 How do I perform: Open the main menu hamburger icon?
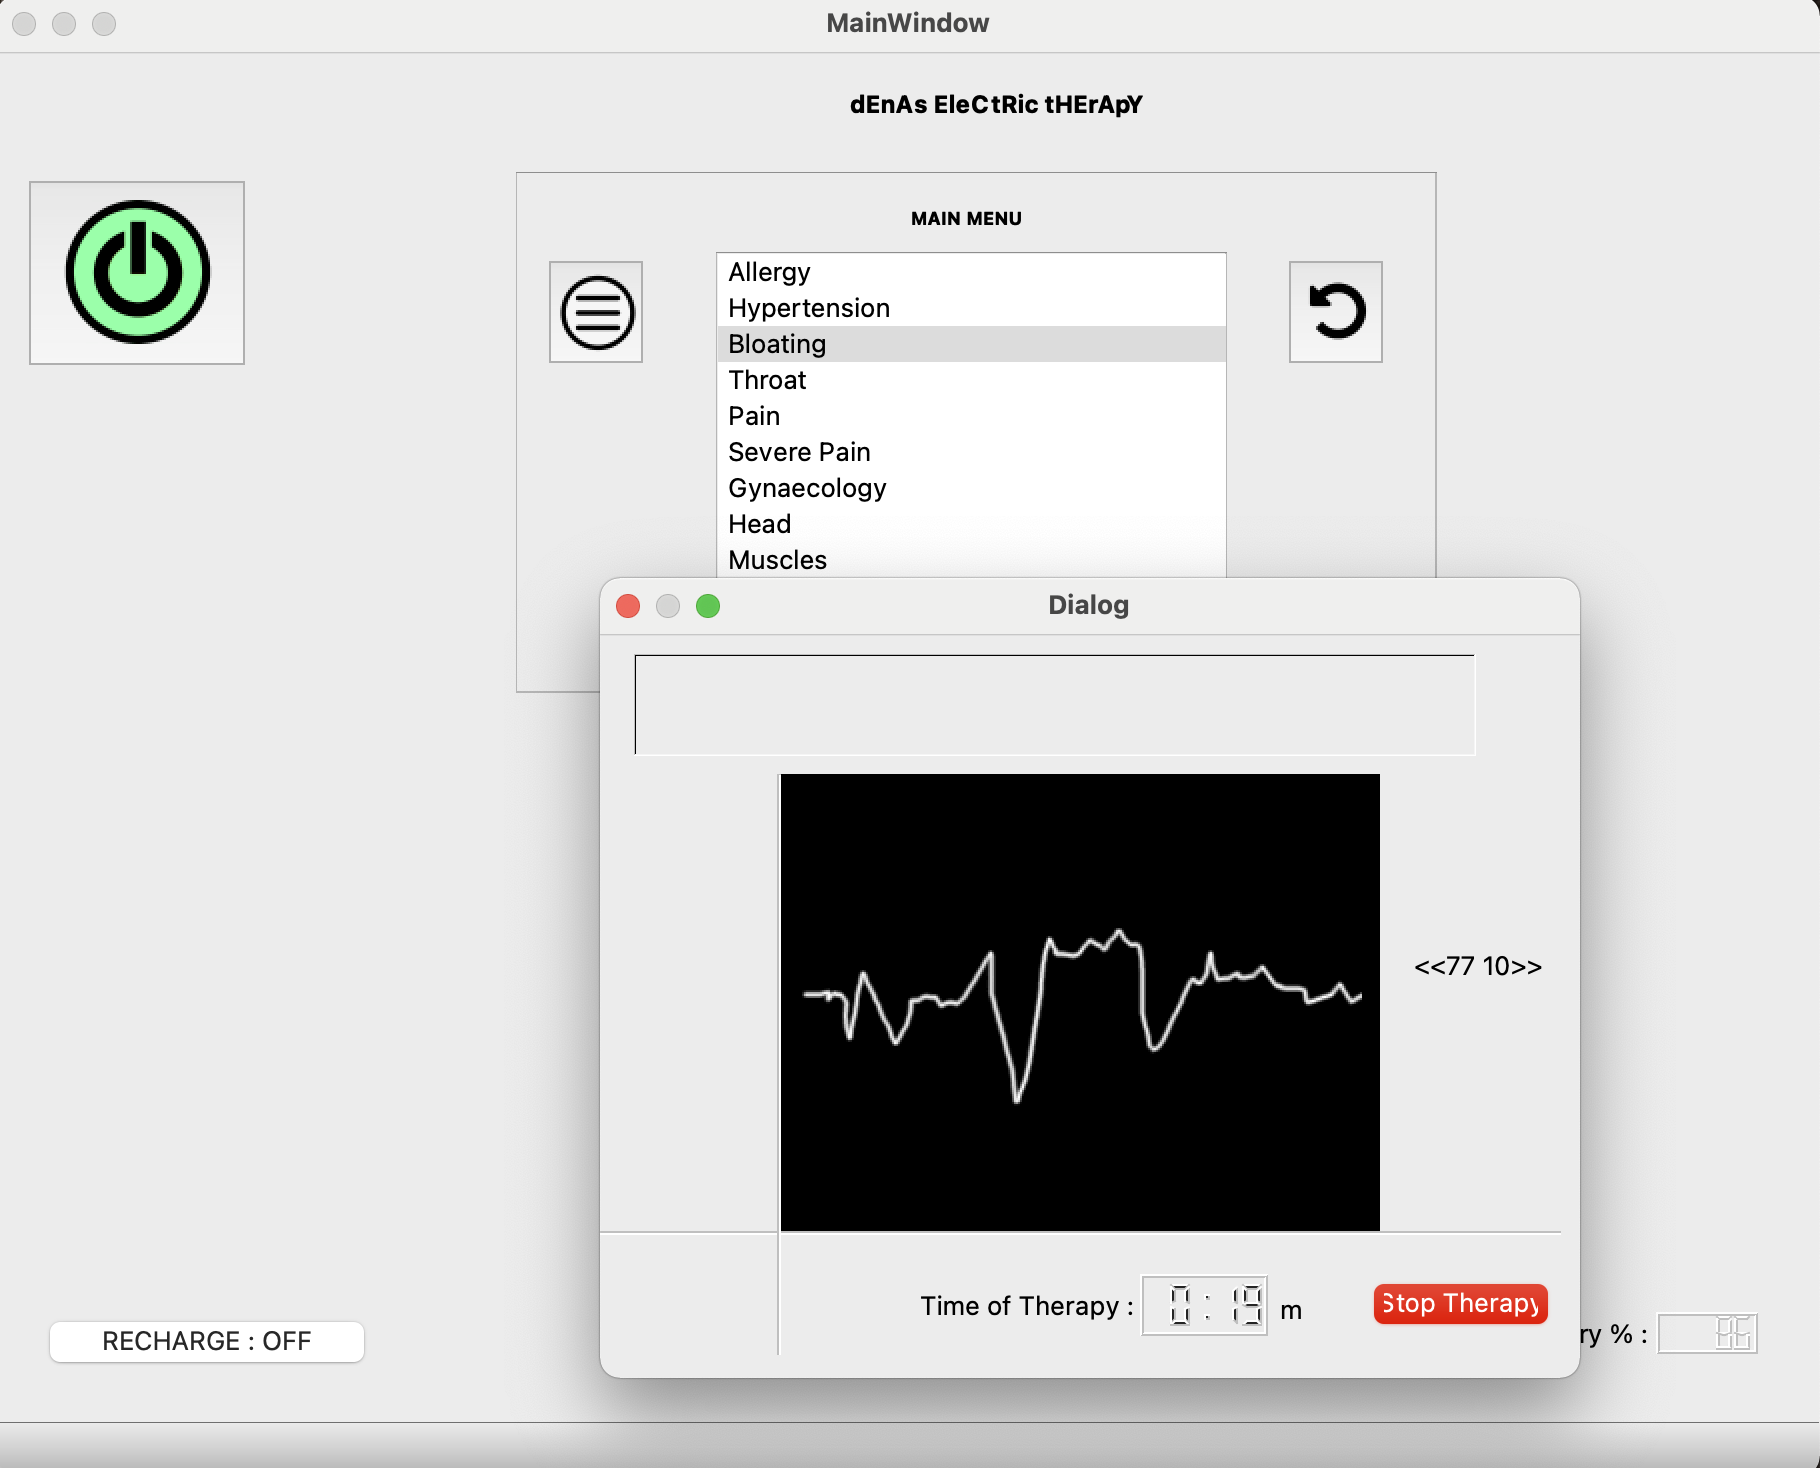coord(595,312)
